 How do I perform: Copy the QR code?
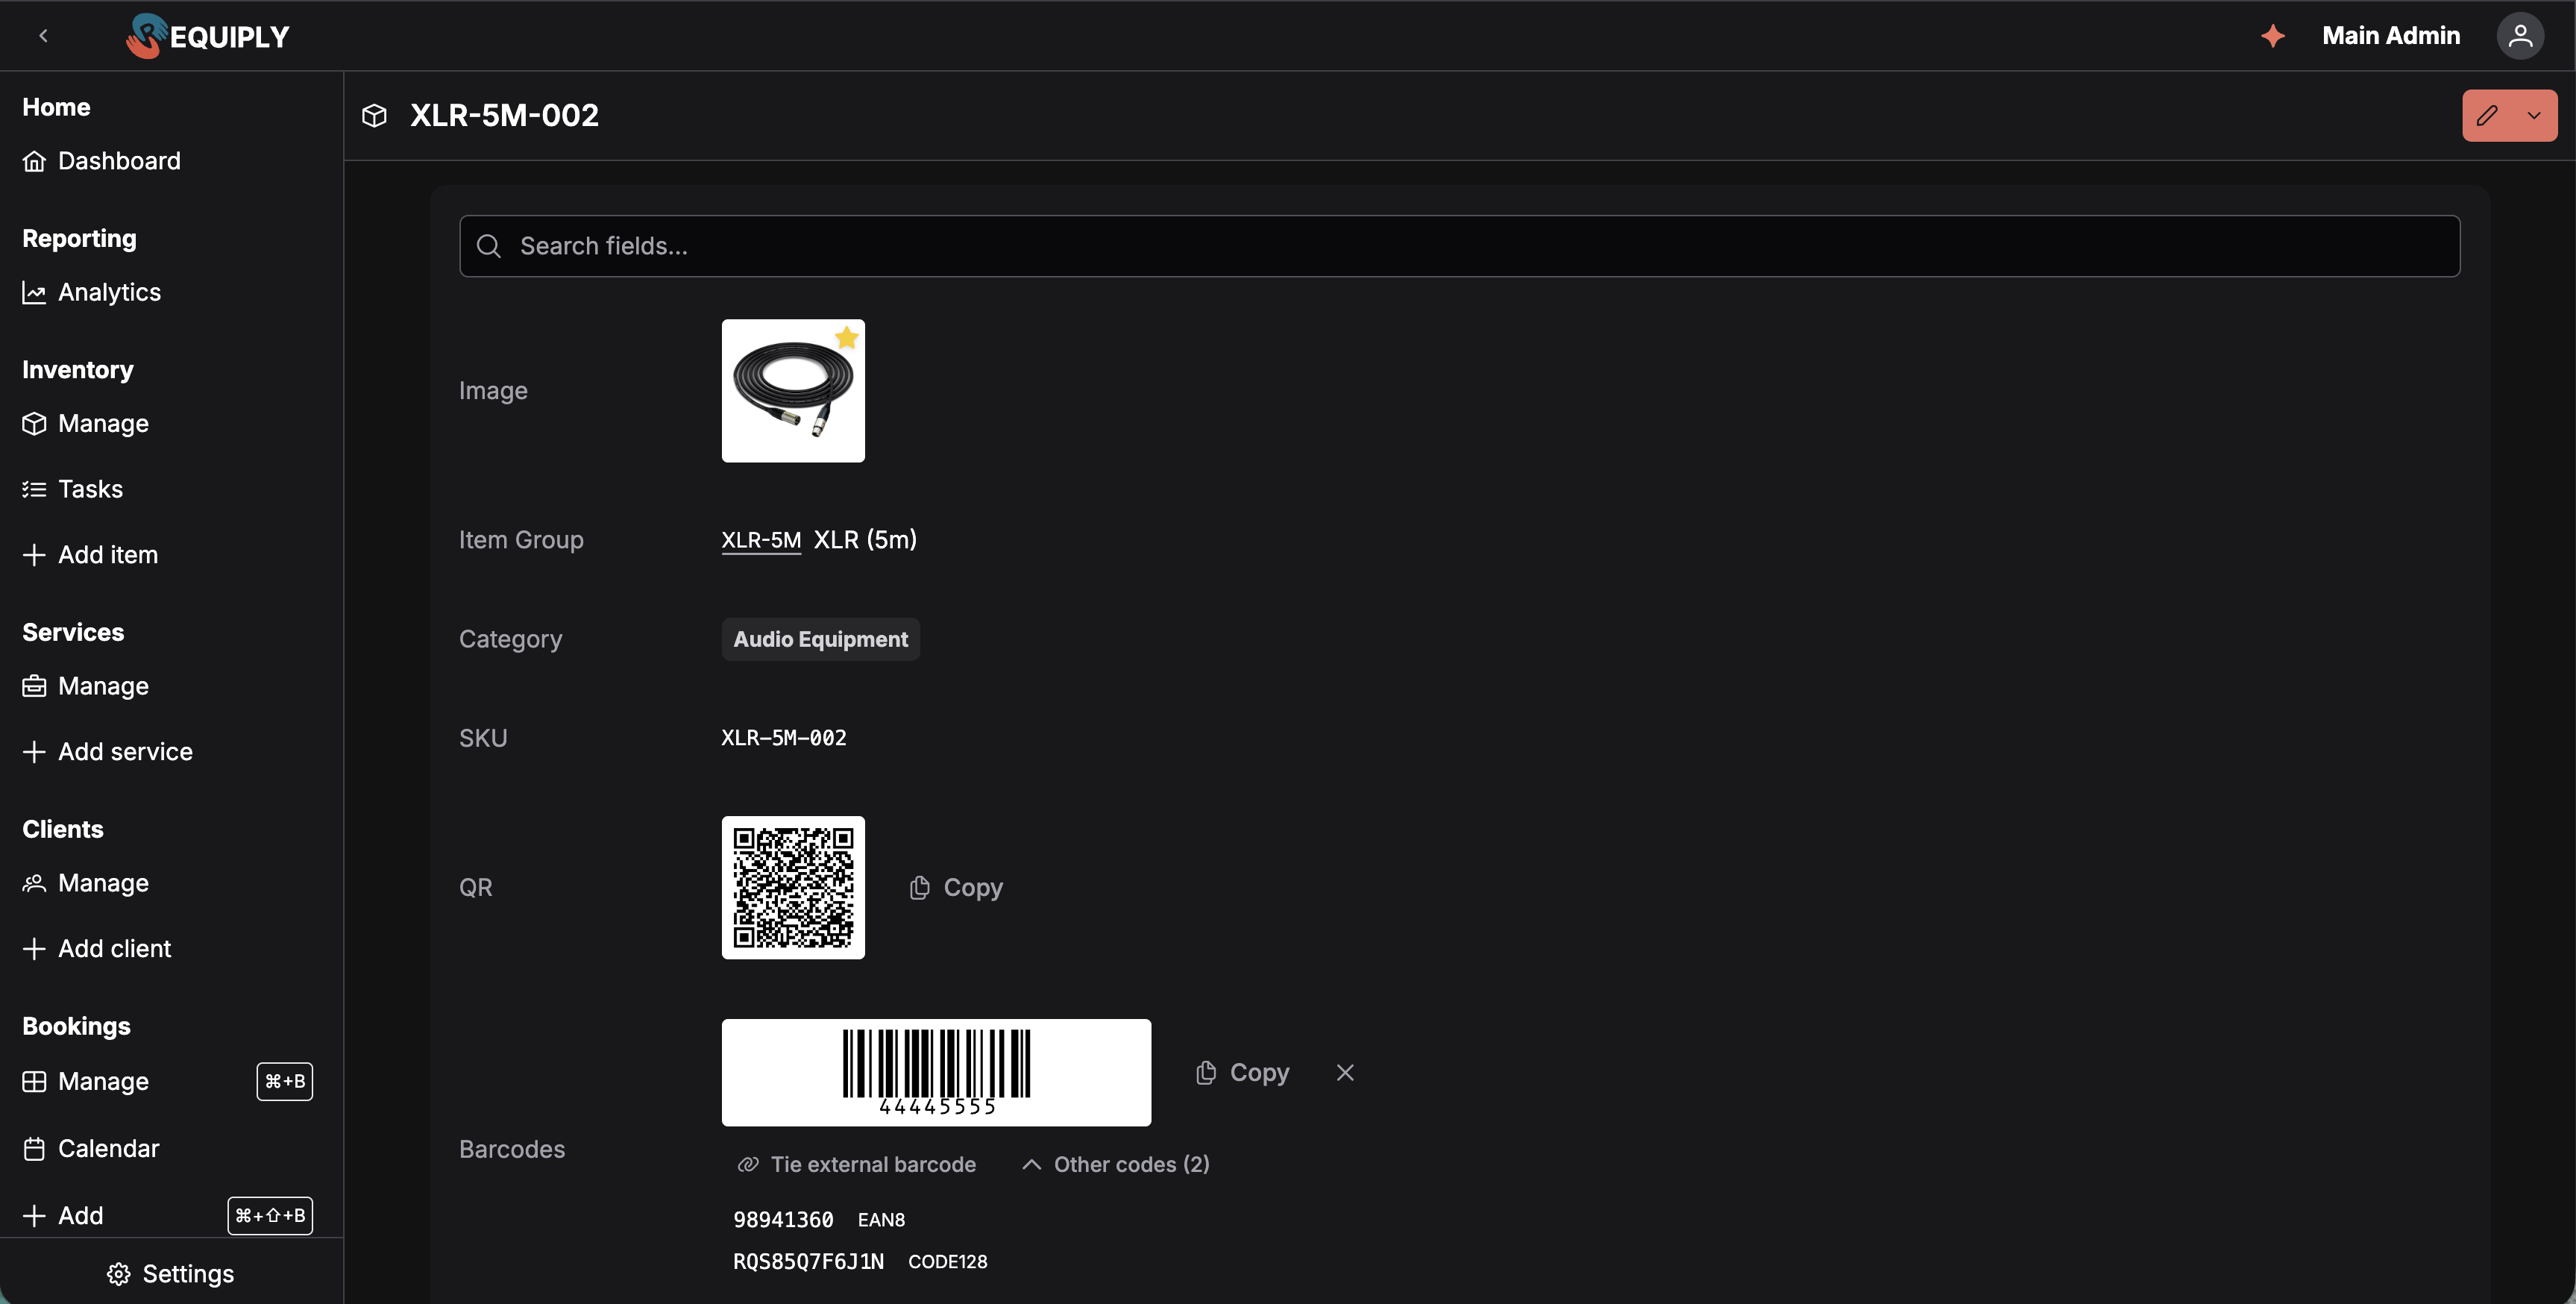point(956,887)
